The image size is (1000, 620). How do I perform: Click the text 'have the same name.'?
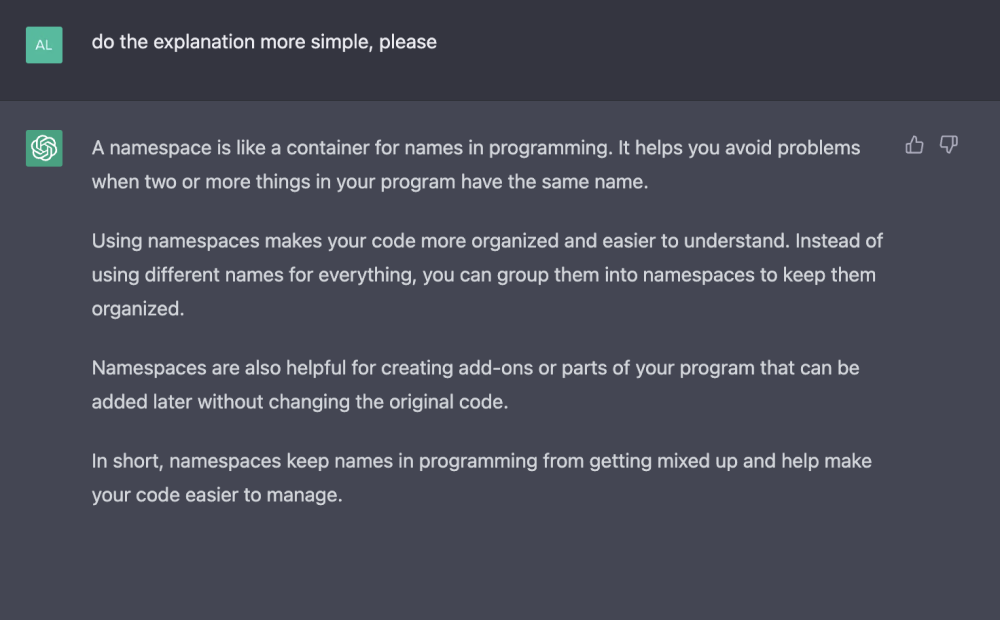coord(554,182)
